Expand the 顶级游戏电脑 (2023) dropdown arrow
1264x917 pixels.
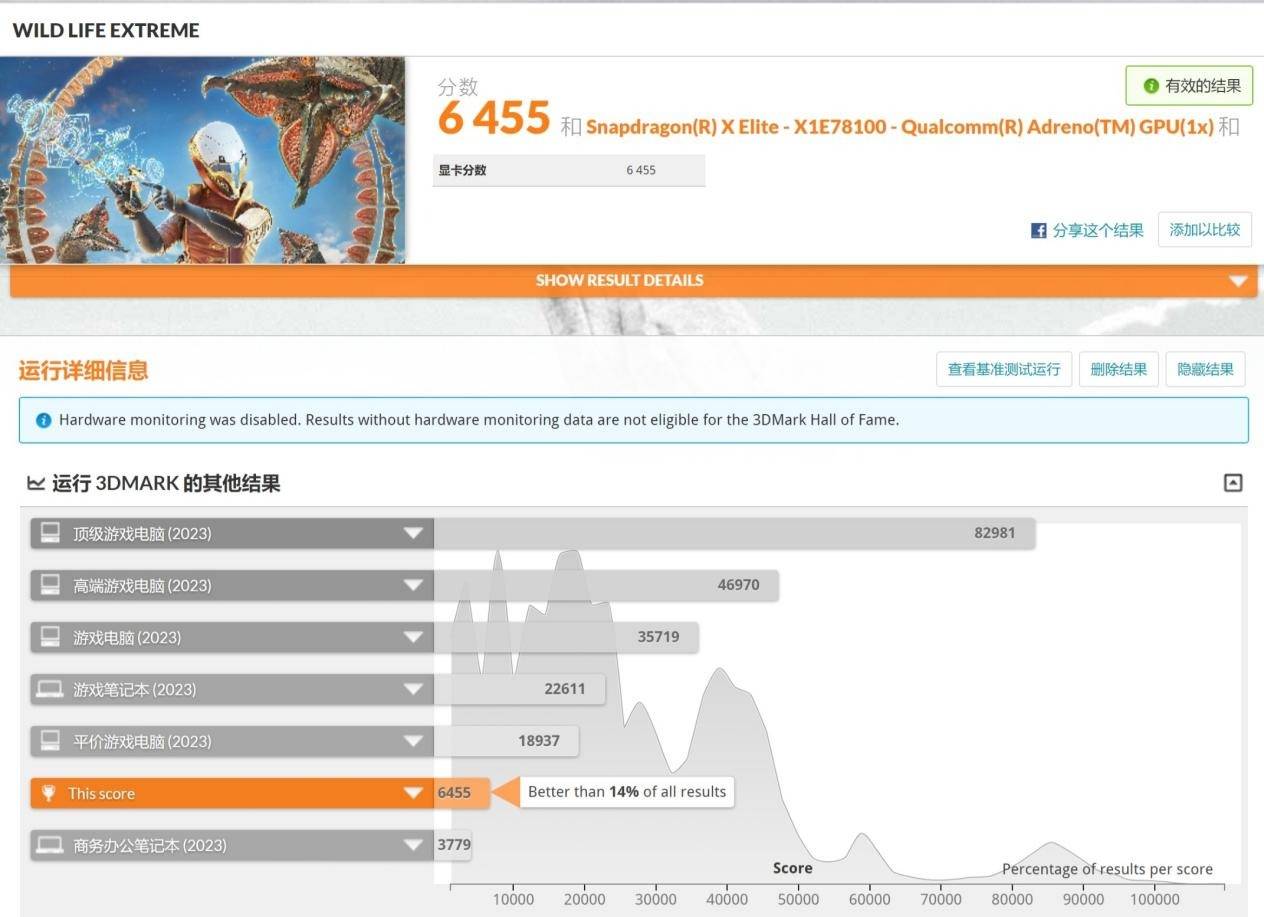[x=413, y=533]
